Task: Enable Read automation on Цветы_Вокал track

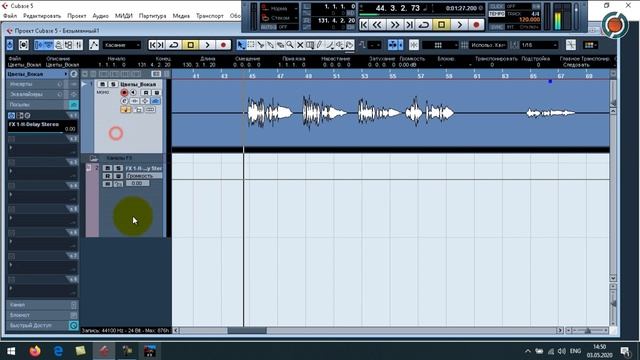Action: click(146, 93)
